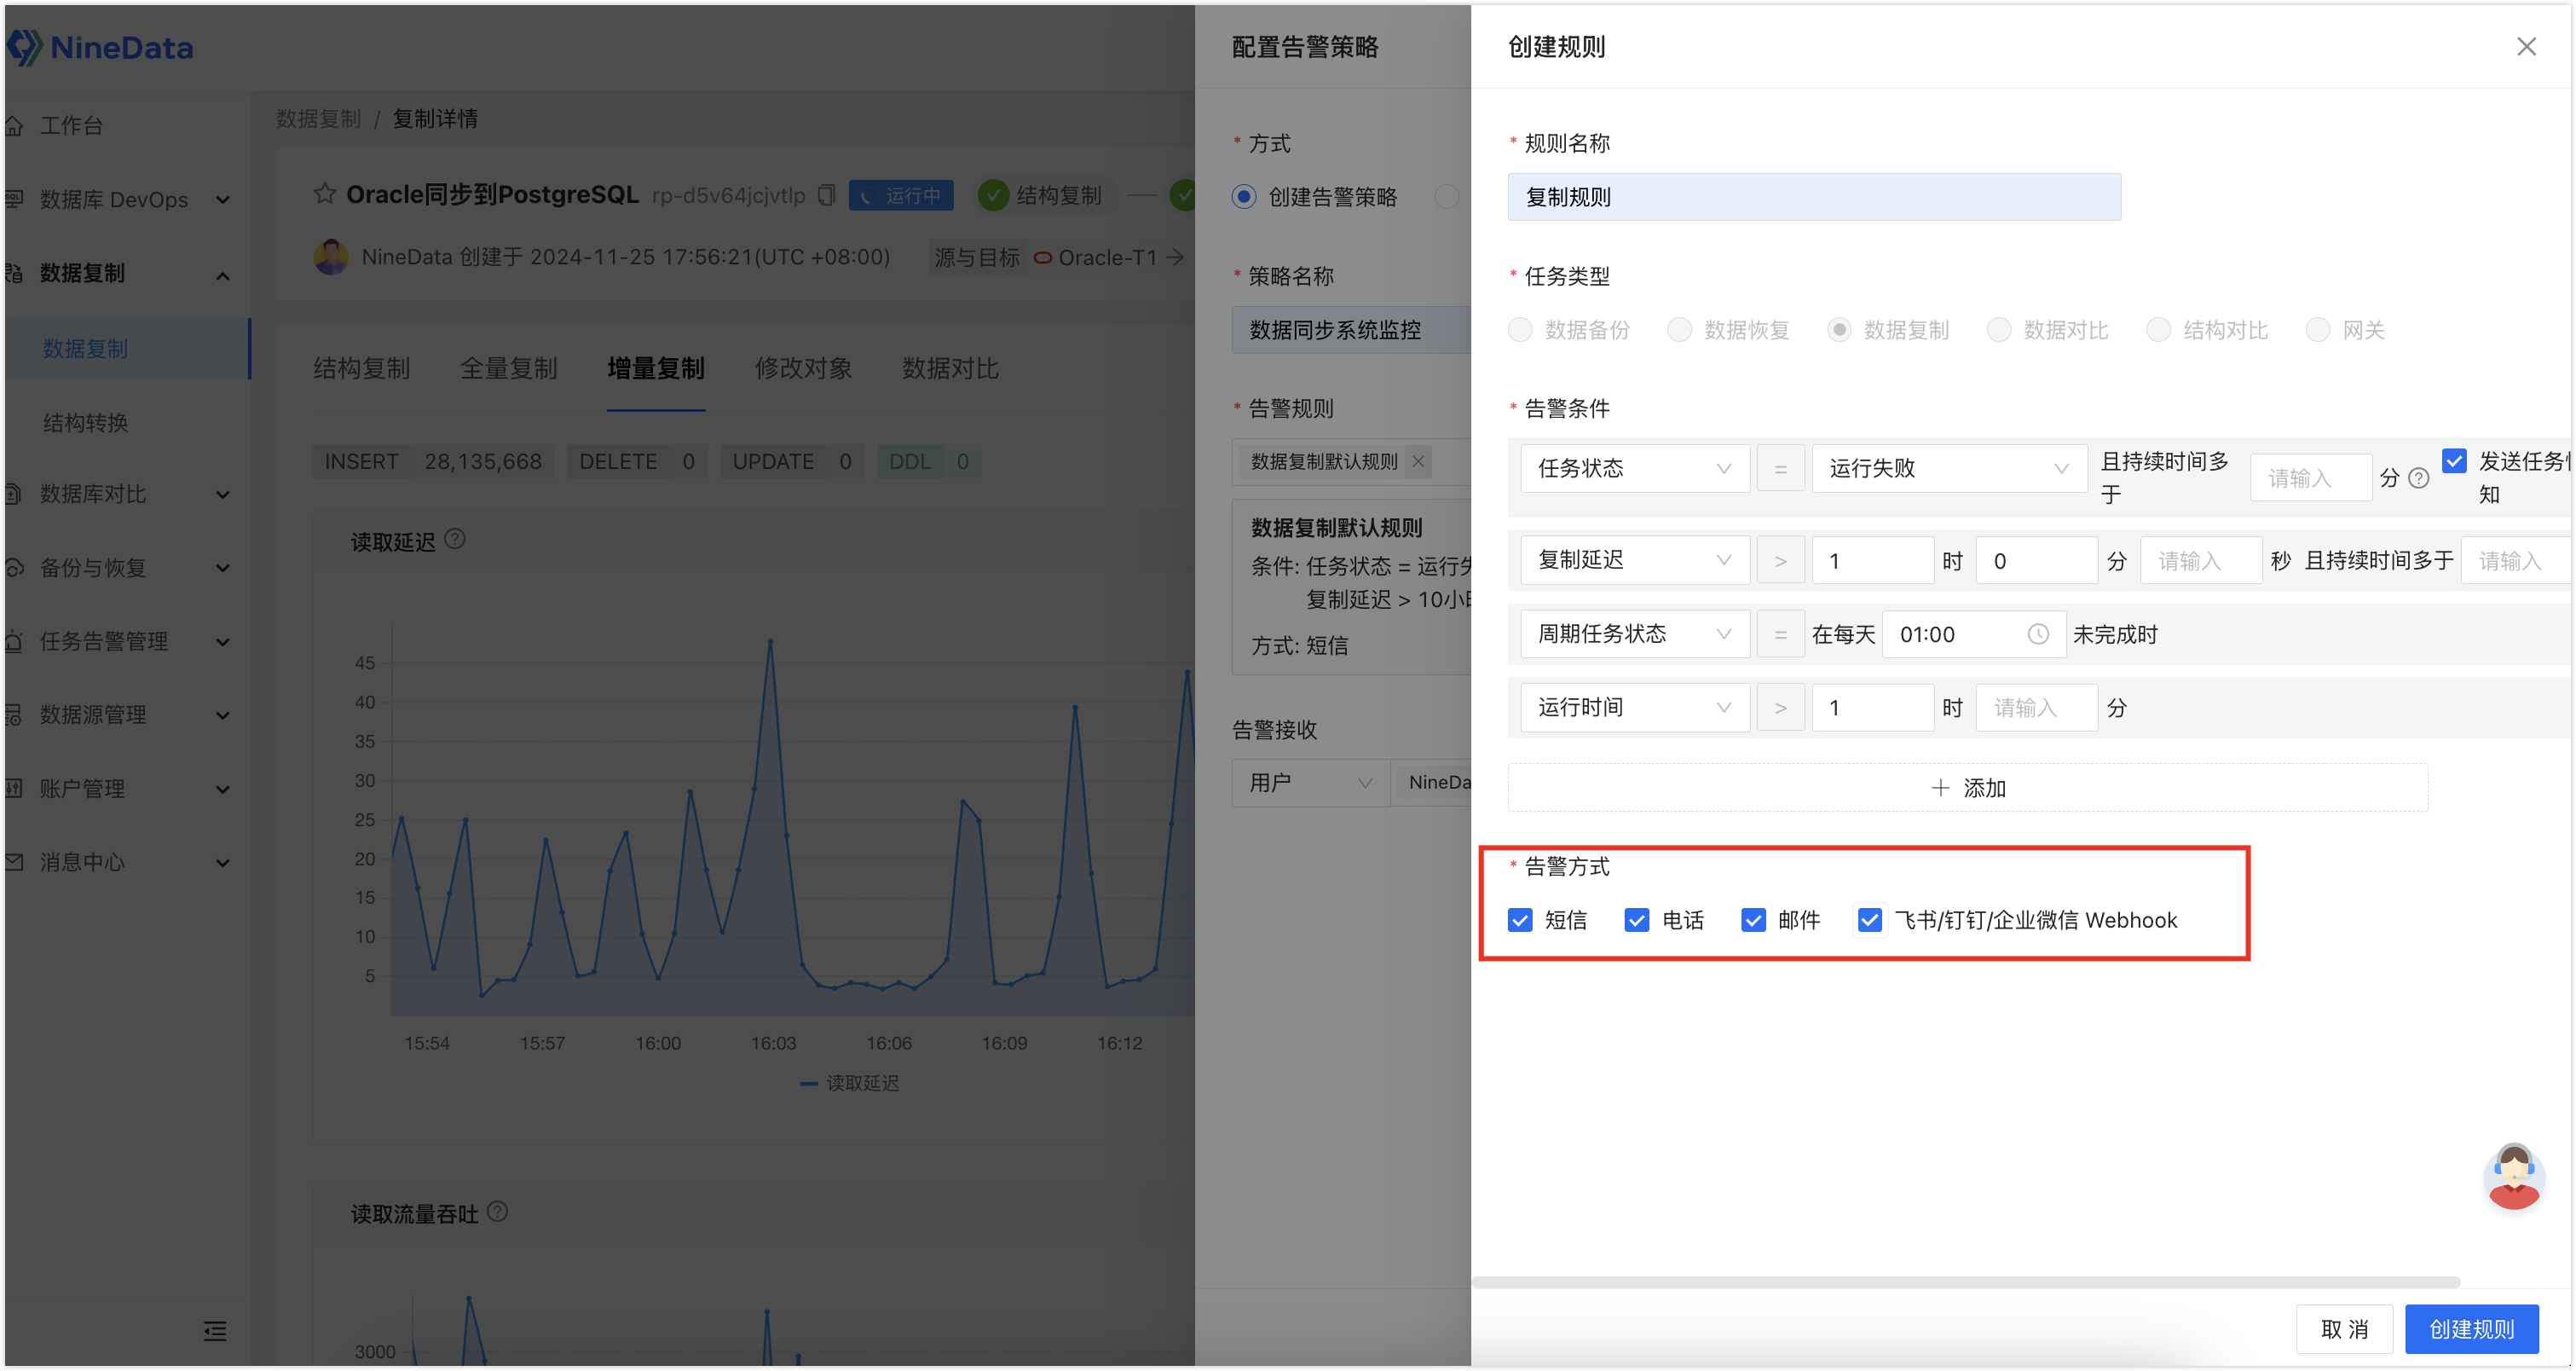This screenshot has width=2576, height=1371.
Task: Uncheck the 邮件 alert method
Action: 1753,920
